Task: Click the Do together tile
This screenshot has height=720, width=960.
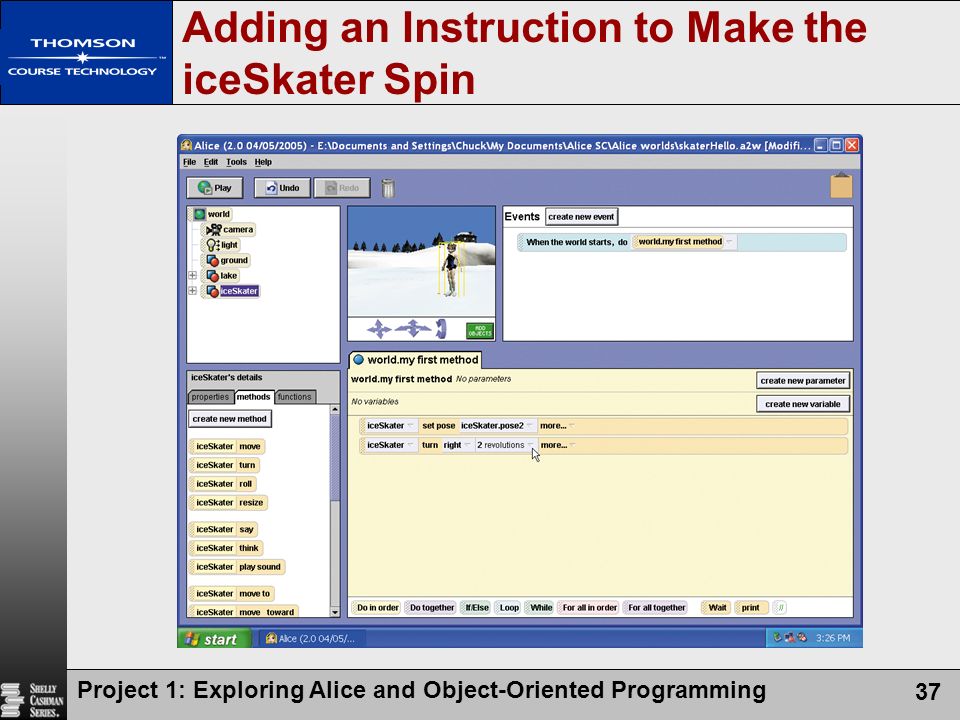Action: [x=432, y=607]
